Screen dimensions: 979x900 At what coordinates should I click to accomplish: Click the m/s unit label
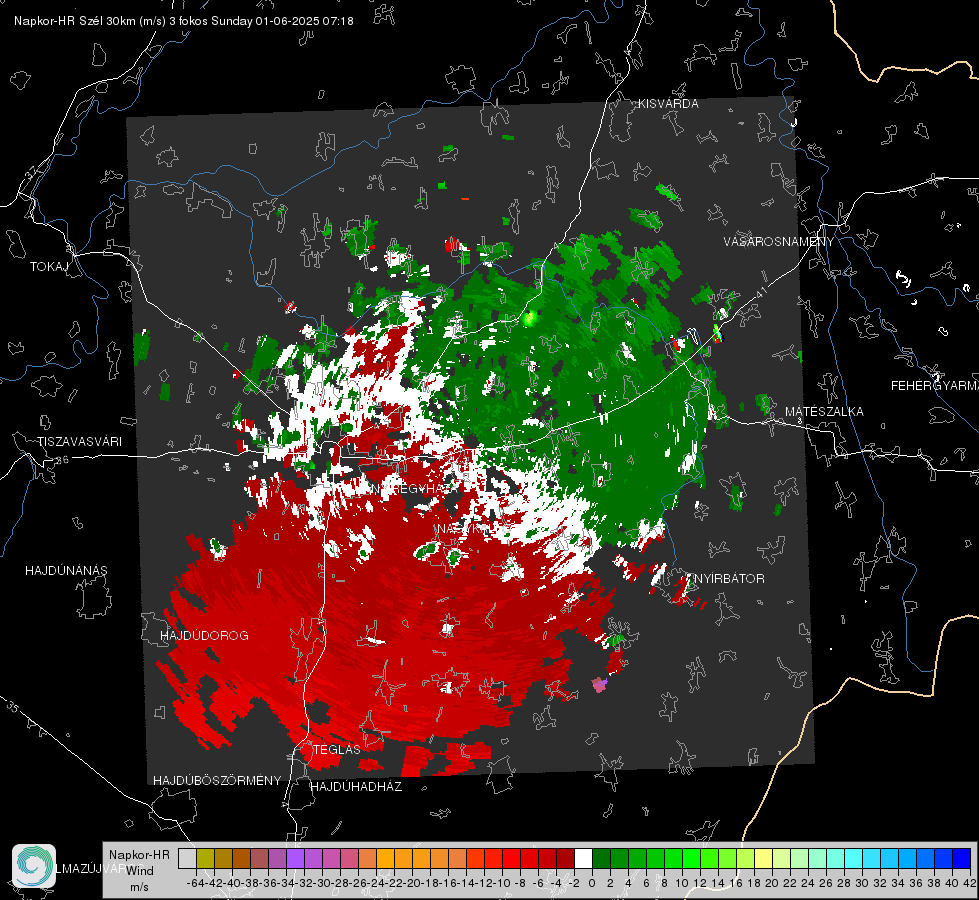[139, 887]
